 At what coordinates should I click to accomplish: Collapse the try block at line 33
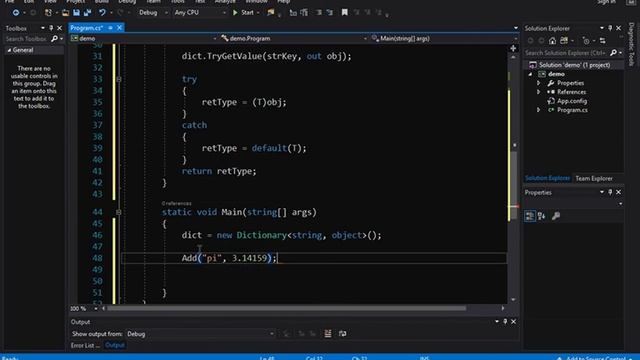click(x=119, y=79)
